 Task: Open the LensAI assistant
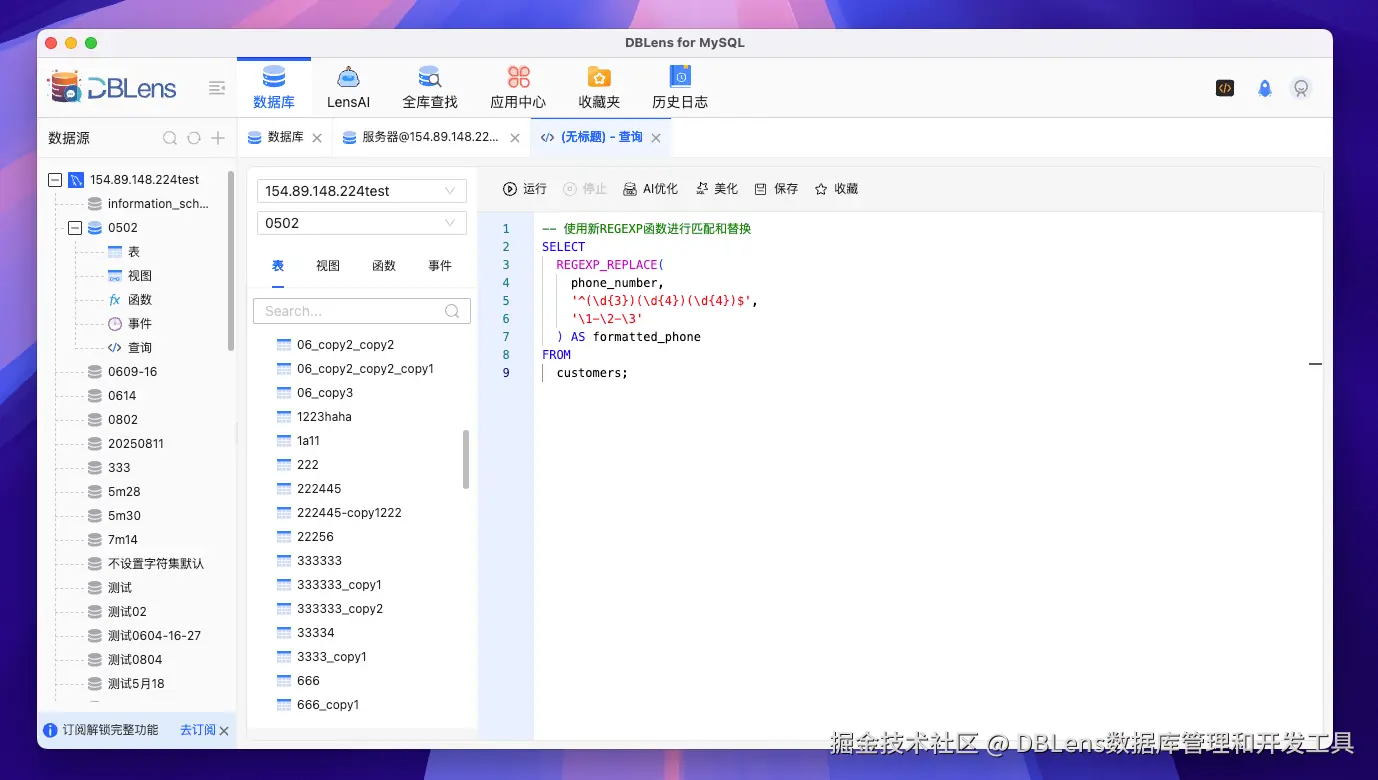point(348,87)
